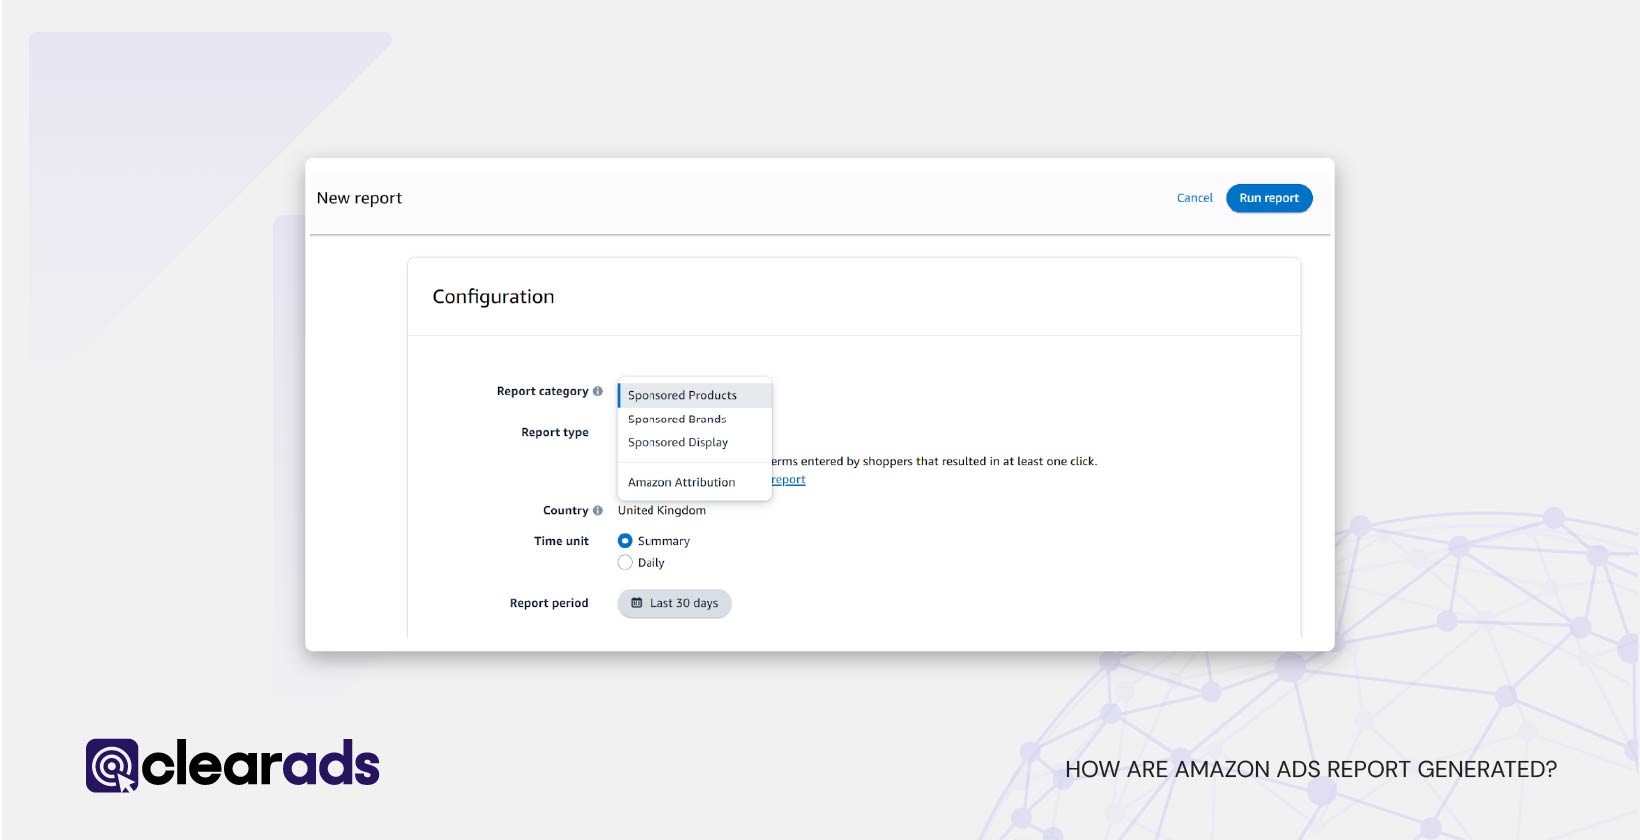Choose Amazon Attribution option

(x=695, y=482)
